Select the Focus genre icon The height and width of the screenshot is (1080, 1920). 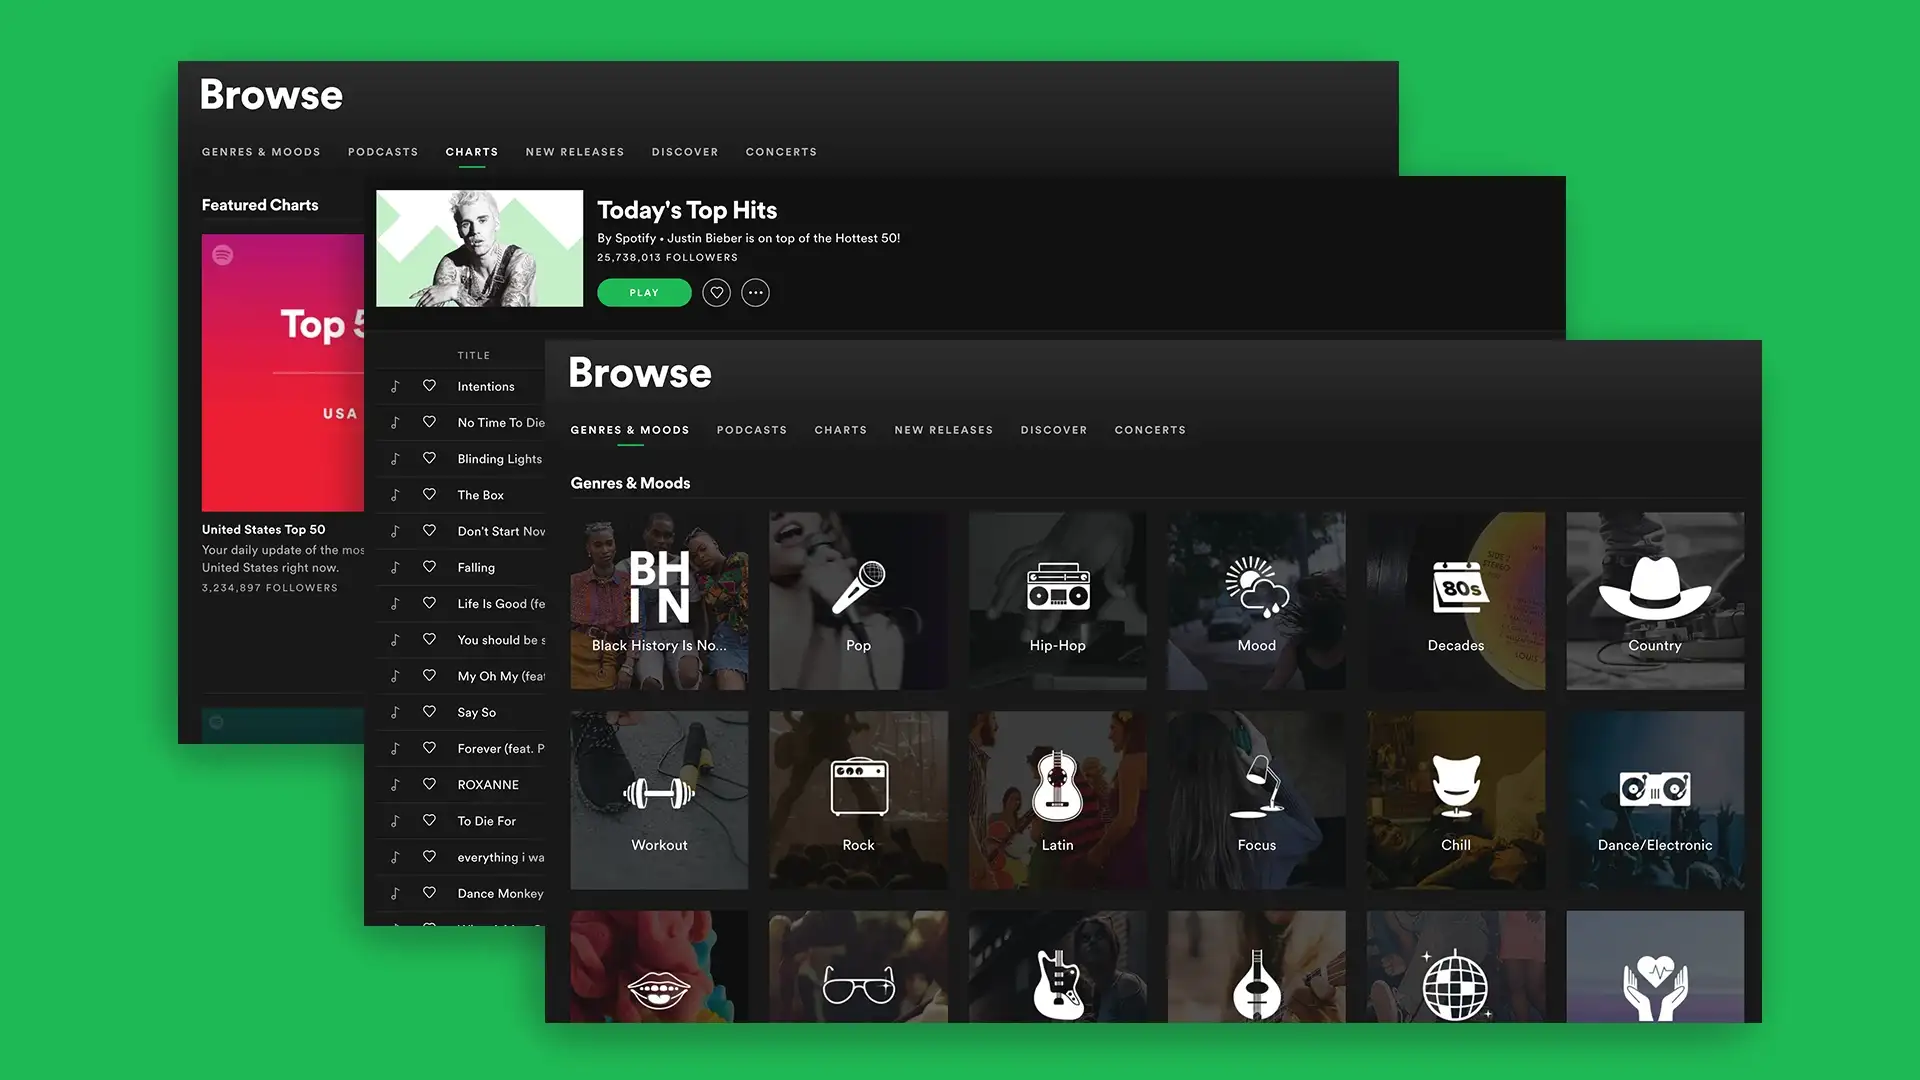1255,800
